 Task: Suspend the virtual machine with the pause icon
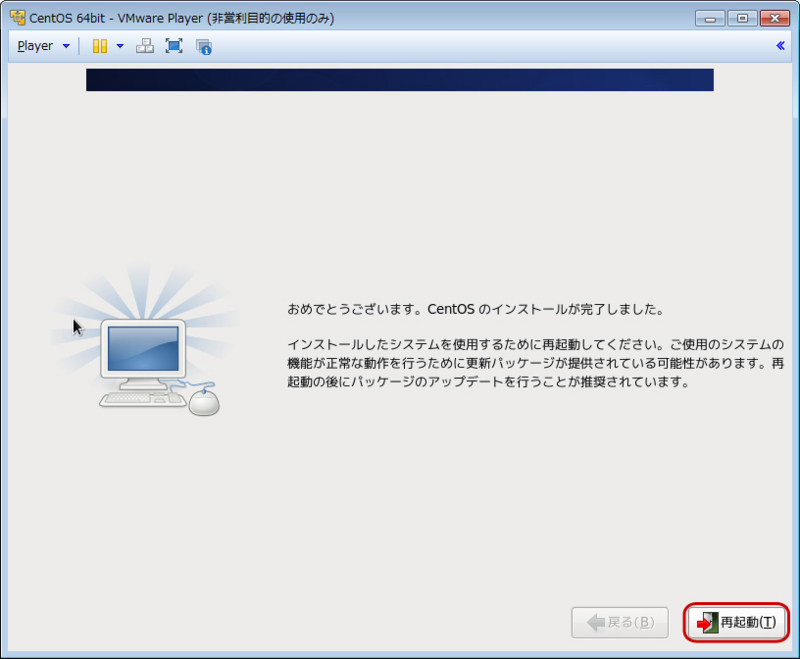click(99, 45)
